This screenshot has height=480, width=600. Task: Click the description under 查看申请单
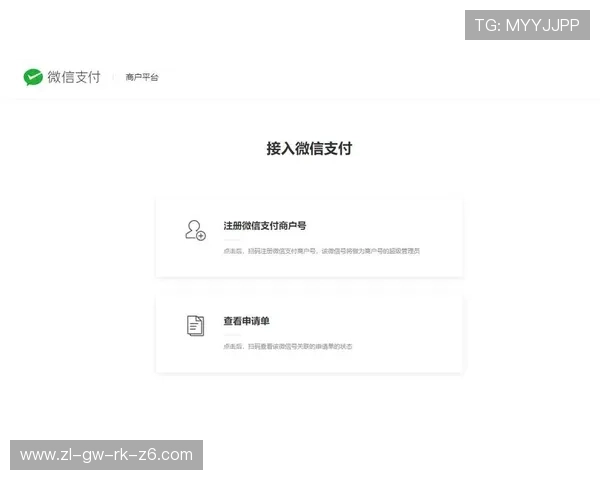tap(288, 346)
